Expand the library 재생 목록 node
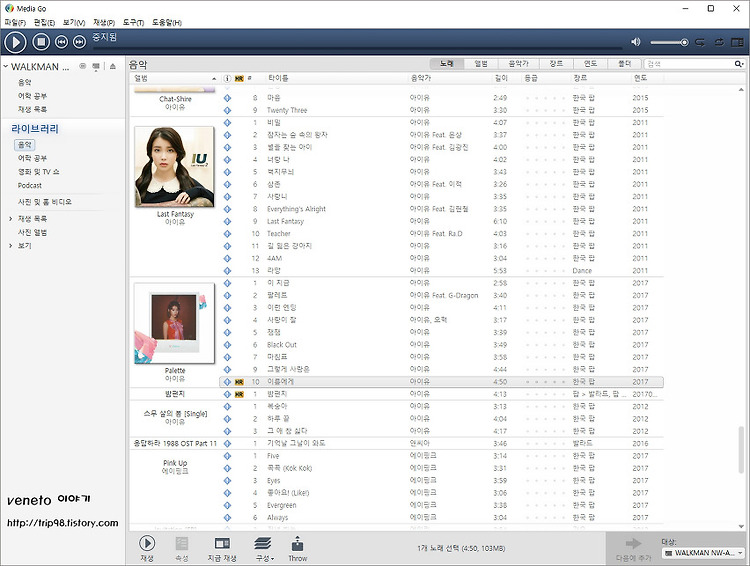Image resolution: width=750 pixels, height=566 pixels. 11,219
